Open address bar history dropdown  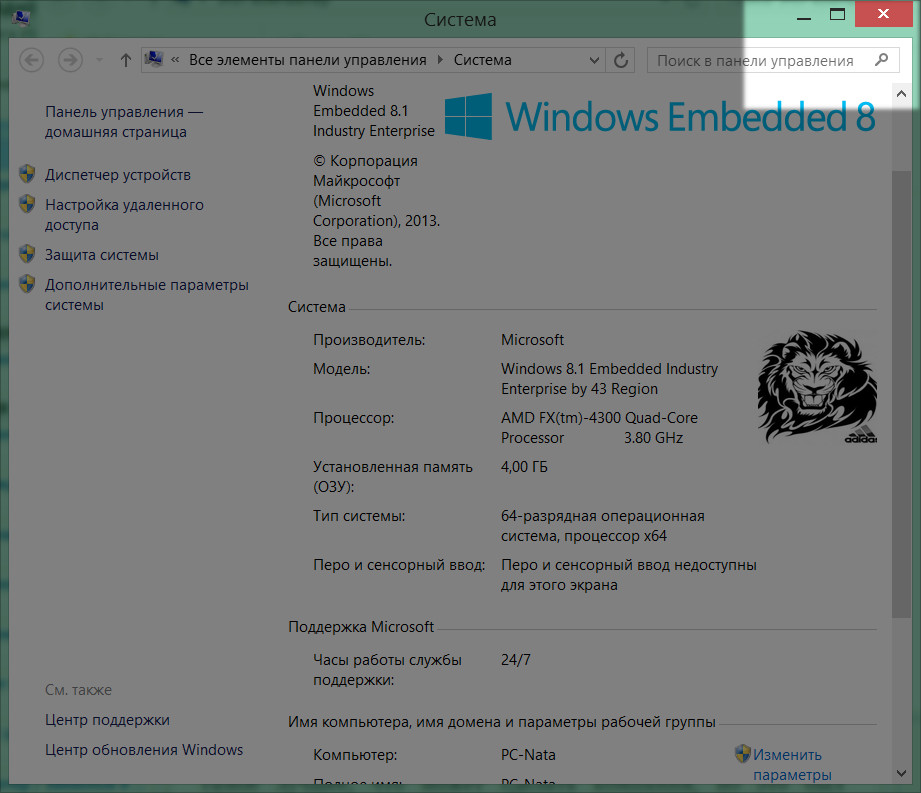point(594,60)
